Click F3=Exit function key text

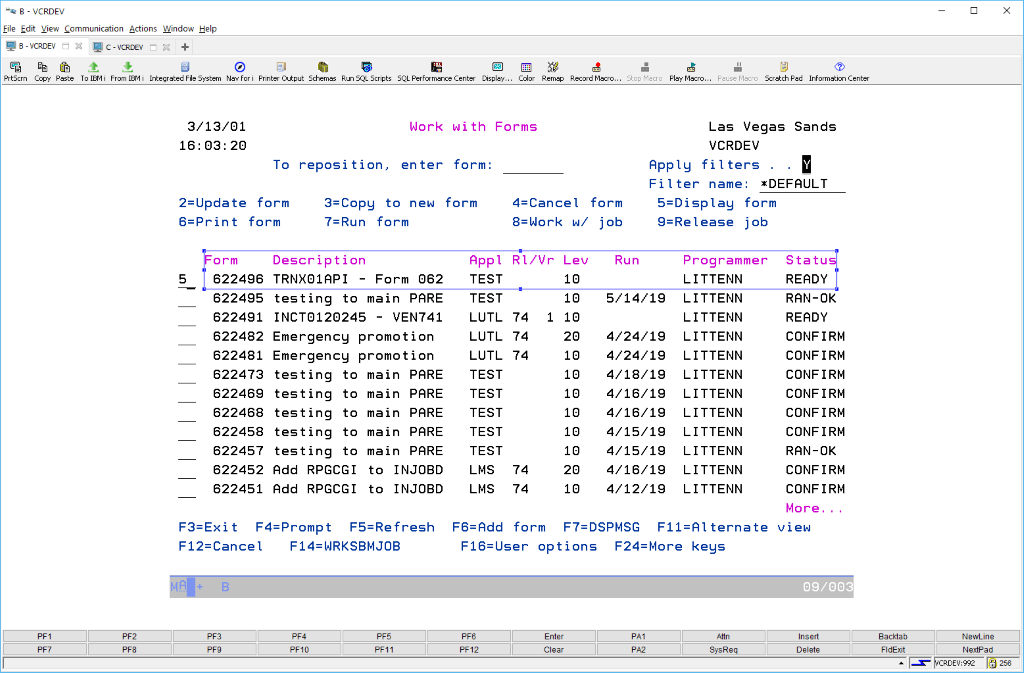coord(208,527)
